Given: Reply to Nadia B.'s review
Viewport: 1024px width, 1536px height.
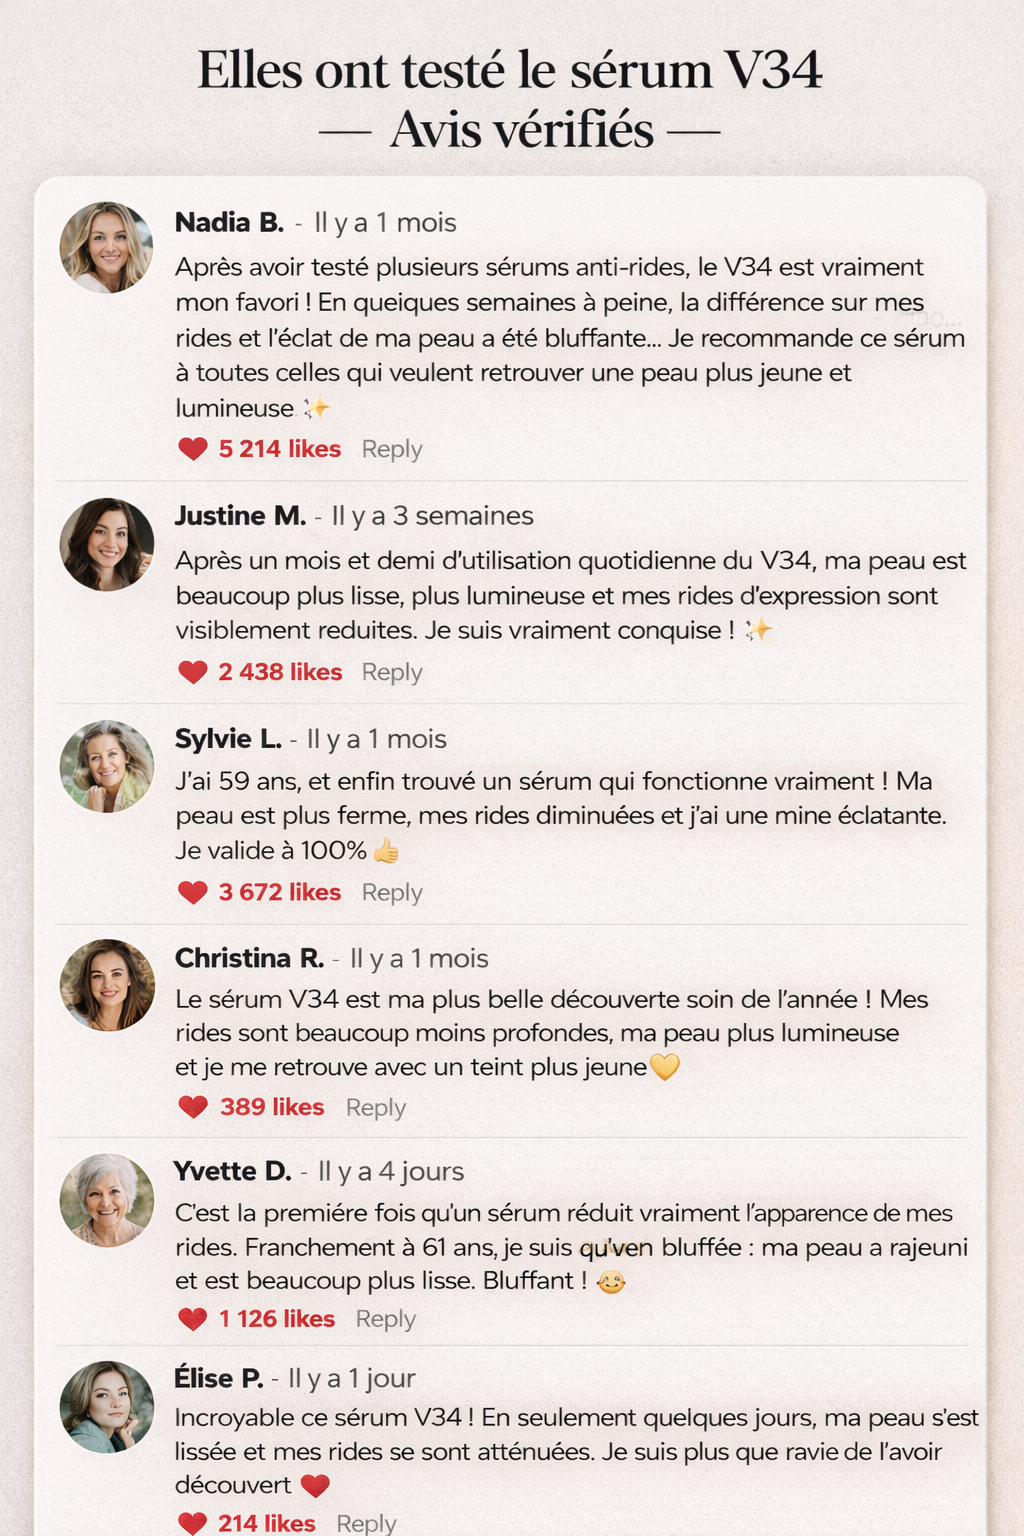Looking at the screenshot, I should [392, 450].
